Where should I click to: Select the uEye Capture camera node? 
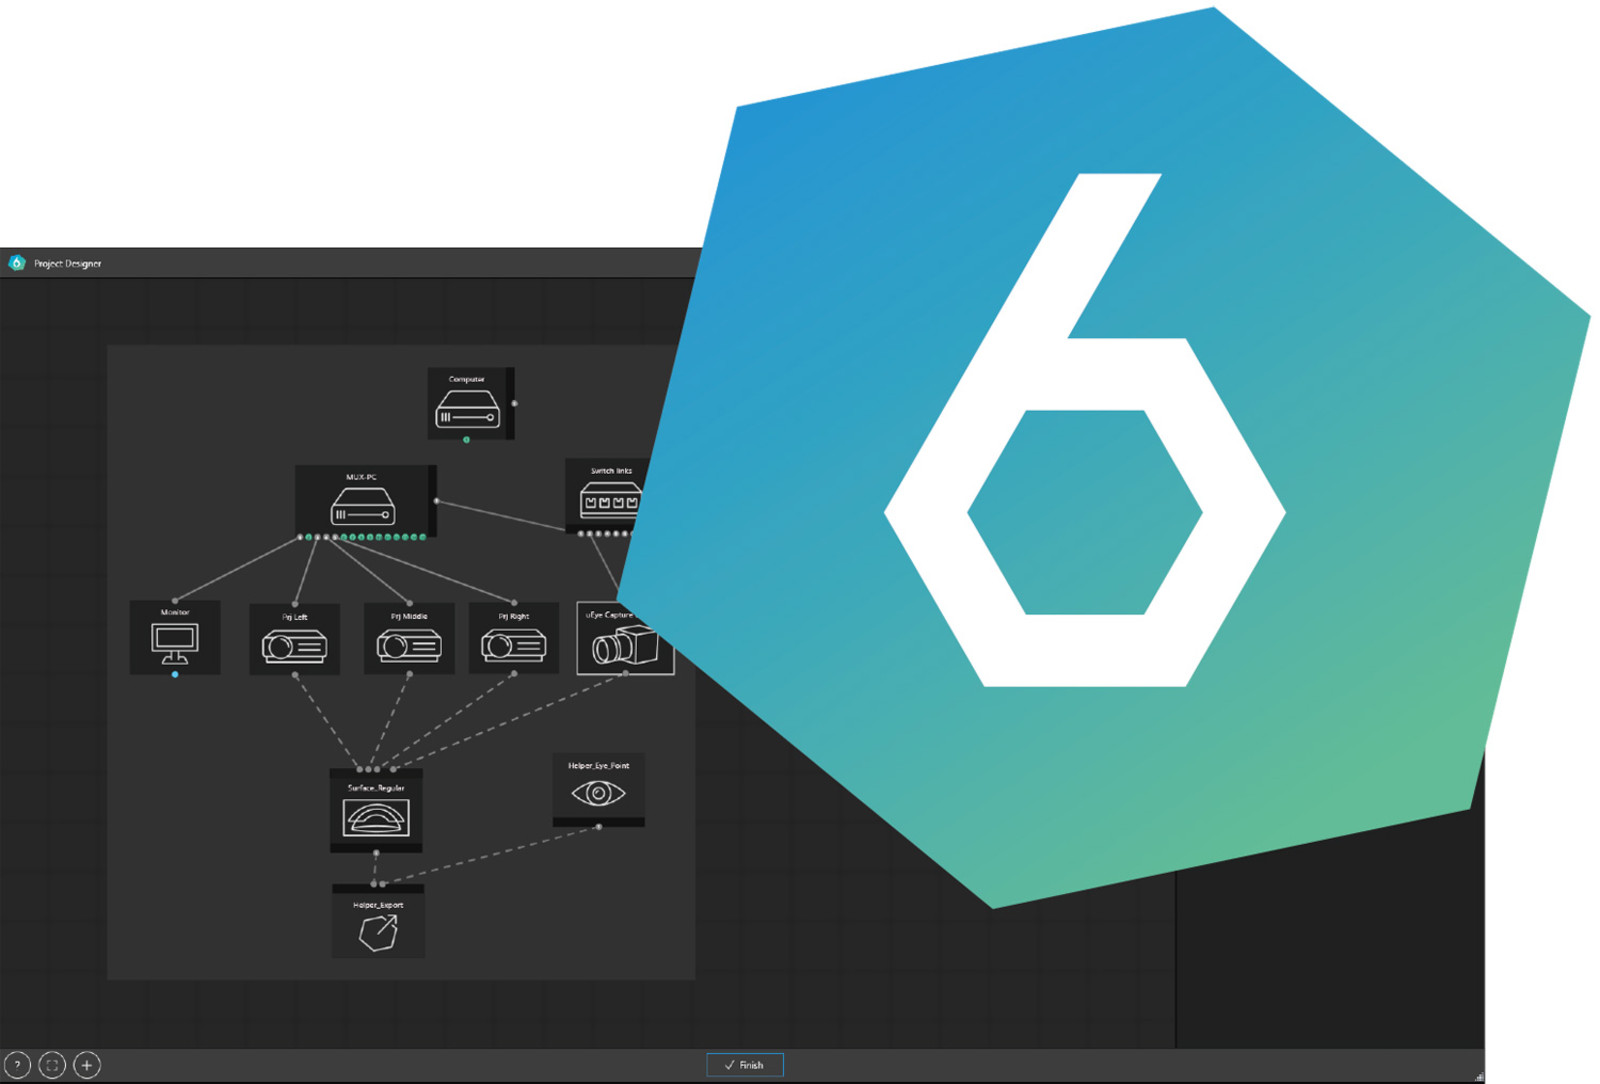[625, 638]
